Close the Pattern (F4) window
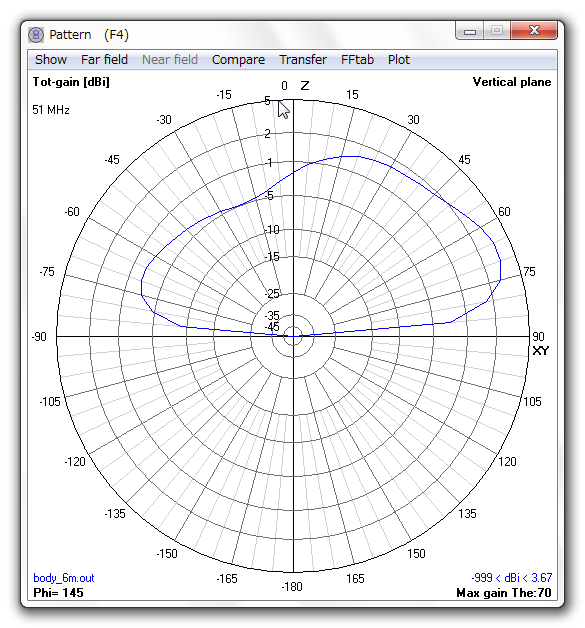Screen dimensions: 585x628 (x=534, y=31)
